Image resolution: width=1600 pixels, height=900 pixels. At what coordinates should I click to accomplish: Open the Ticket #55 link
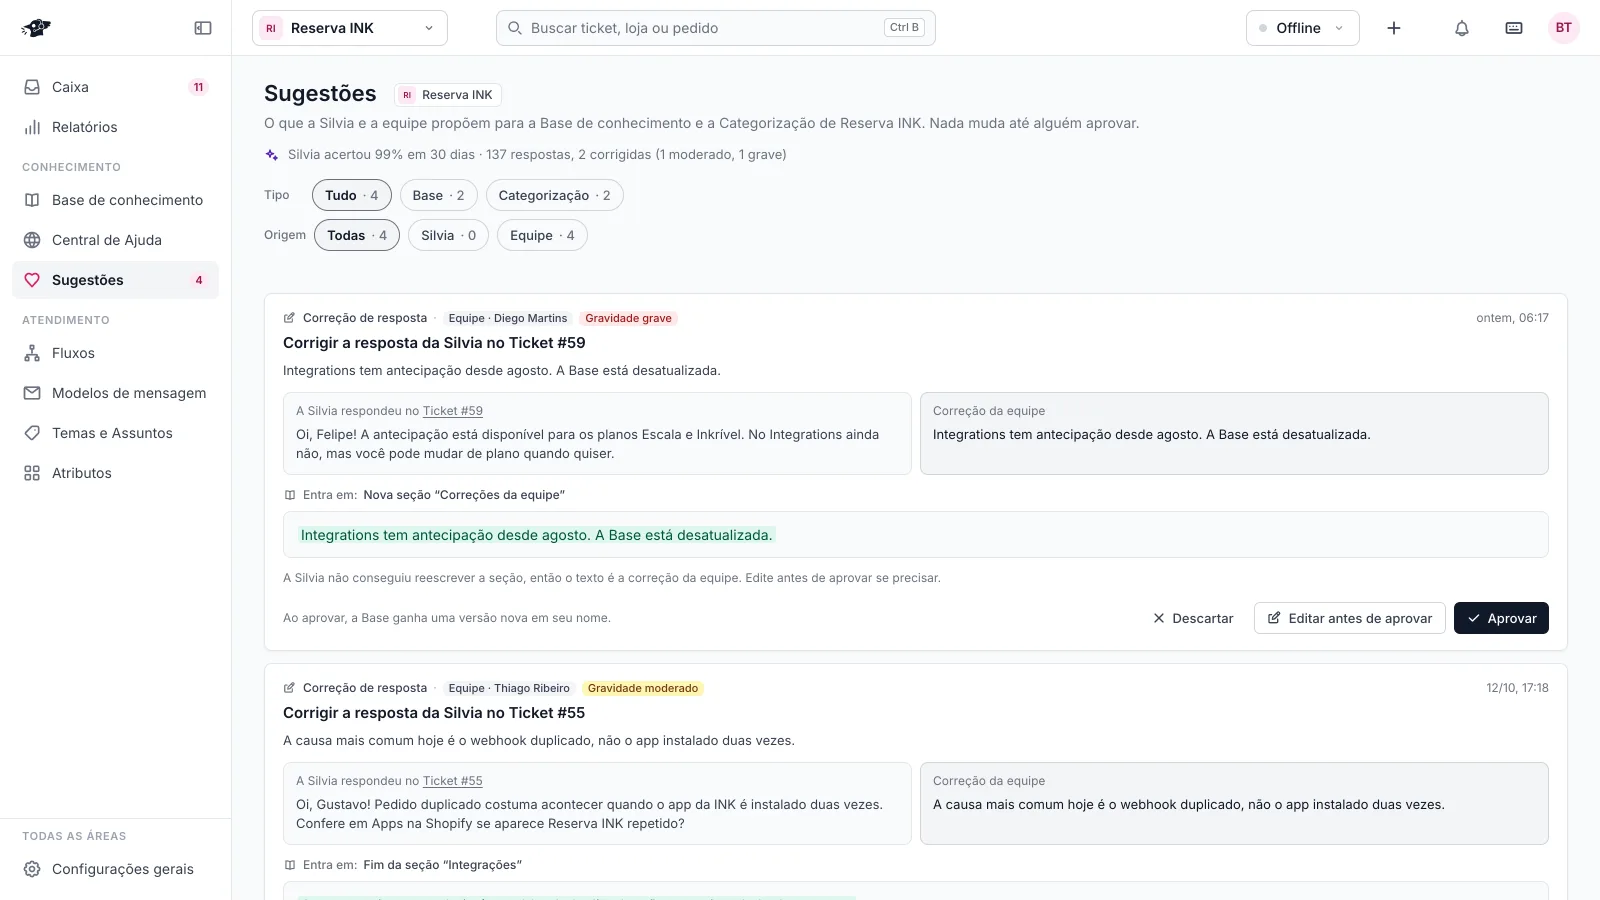(453, 781)
